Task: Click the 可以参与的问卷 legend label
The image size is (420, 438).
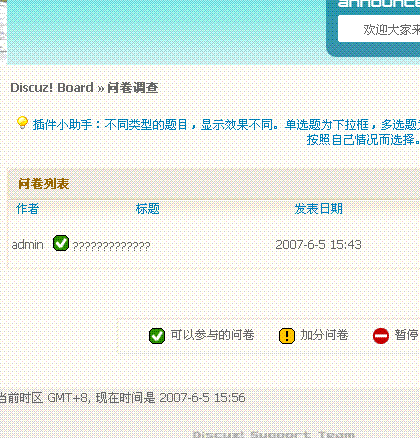Action: coord(212,335)
